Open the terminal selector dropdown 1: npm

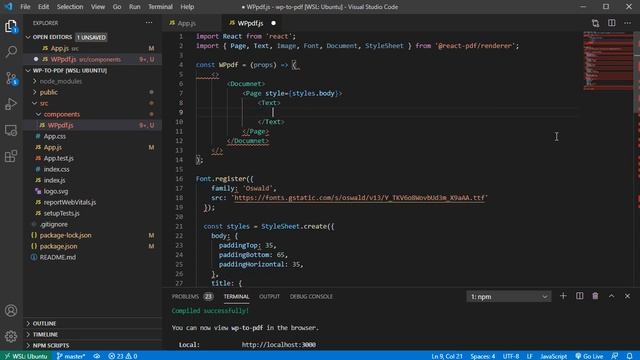(x=509, y=296)
